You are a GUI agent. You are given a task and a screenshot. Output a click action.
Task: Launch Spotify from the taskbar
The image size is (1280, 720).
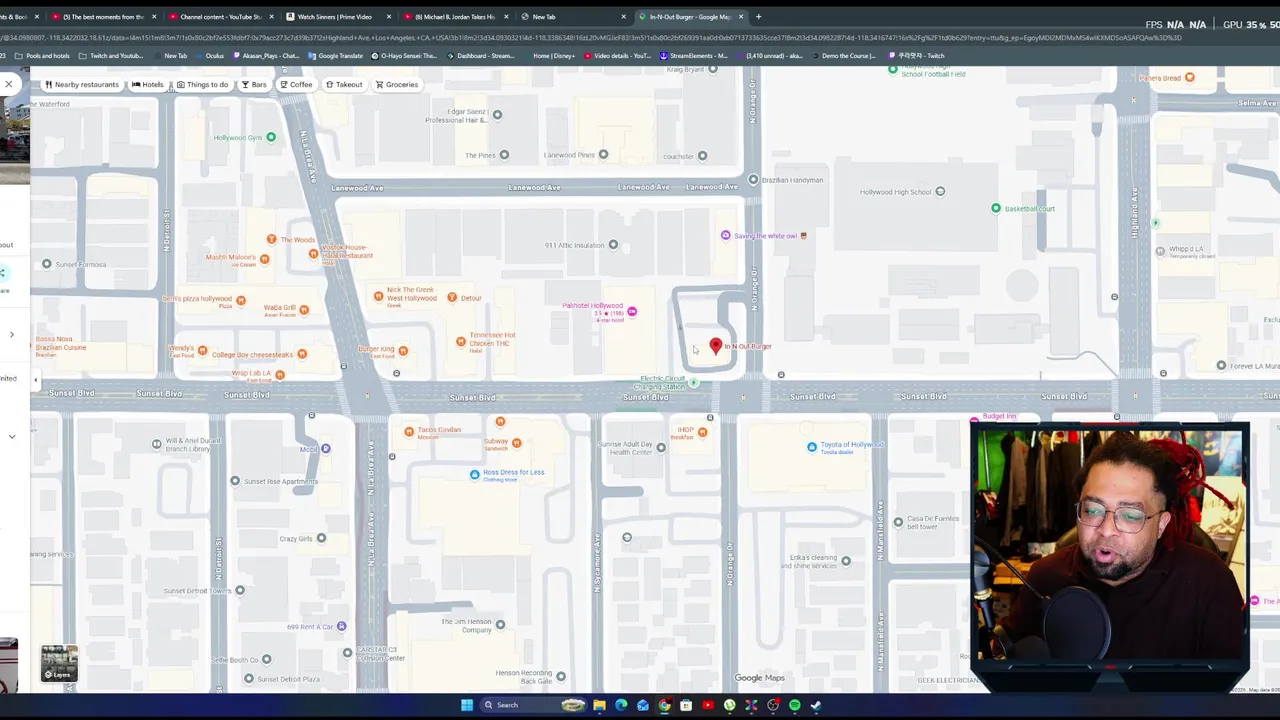(795, 705)
